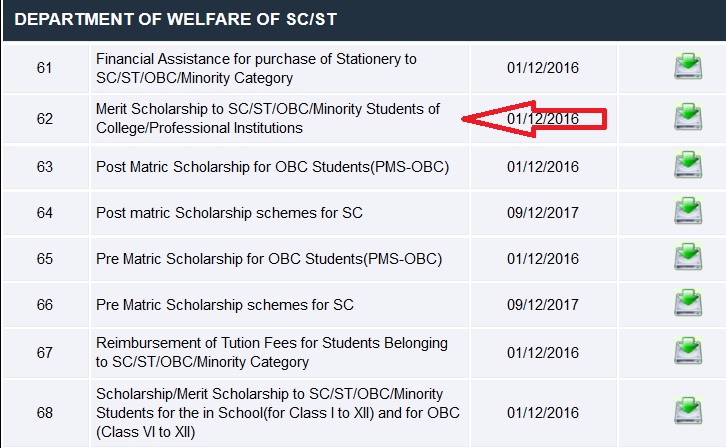Select Pre Matric Scholarship for OBC Students

pyautogui.click(x=268, y=259)
